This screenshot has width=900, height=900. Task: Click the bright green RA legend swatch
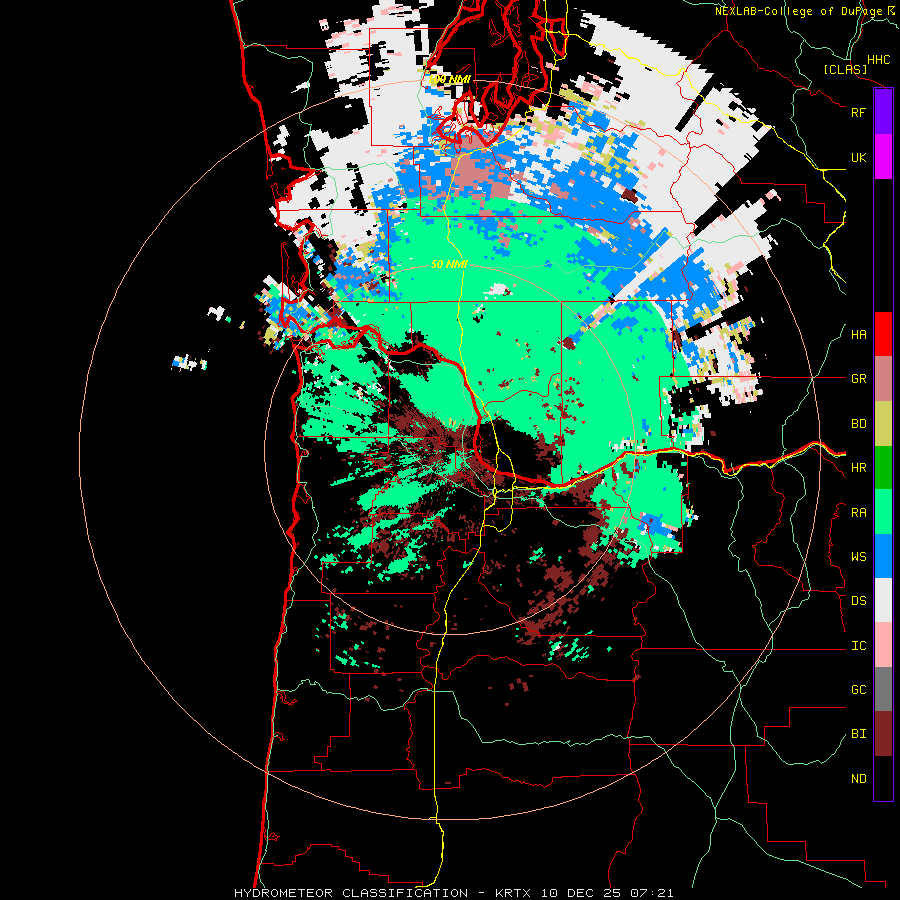coord(883,512)
